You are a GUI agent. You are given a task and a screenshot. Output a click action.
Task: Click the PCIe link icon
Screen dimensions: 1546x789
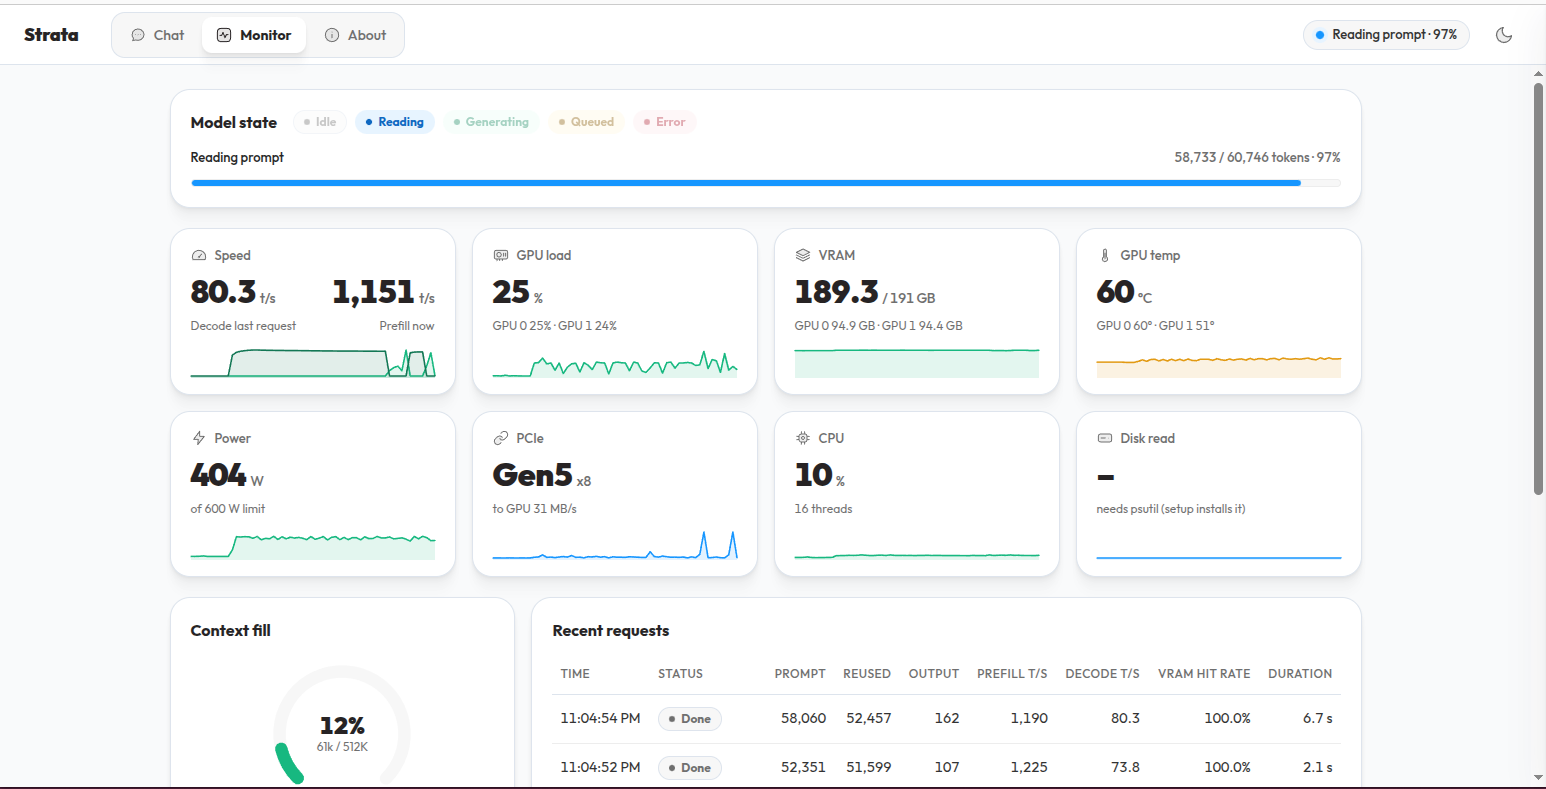(x=501, y=439)
